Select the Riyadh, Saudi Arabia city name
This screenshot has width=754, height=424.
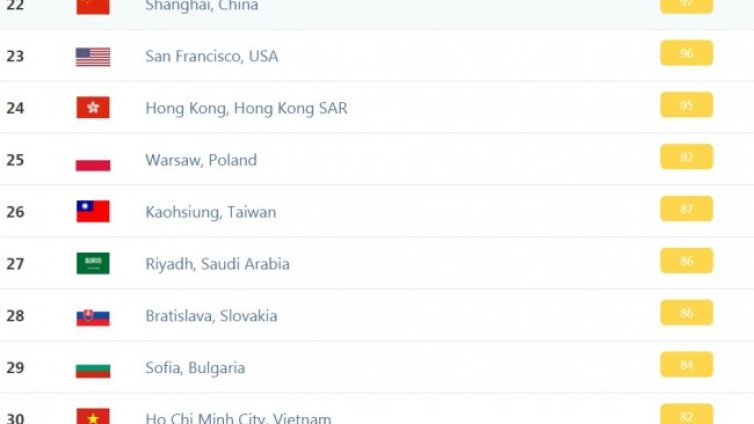pos(217,264)
